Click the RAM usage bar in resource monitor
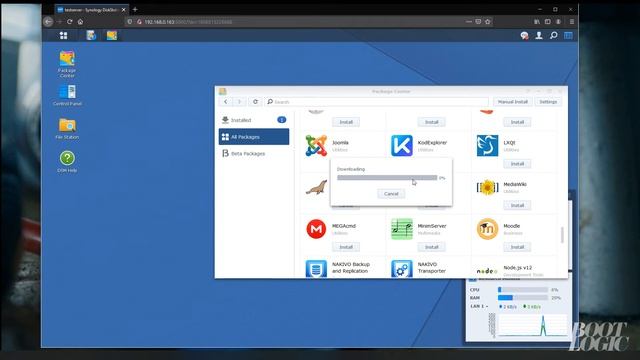The height and width of the screenshot is (360, 640). [523, 298]
